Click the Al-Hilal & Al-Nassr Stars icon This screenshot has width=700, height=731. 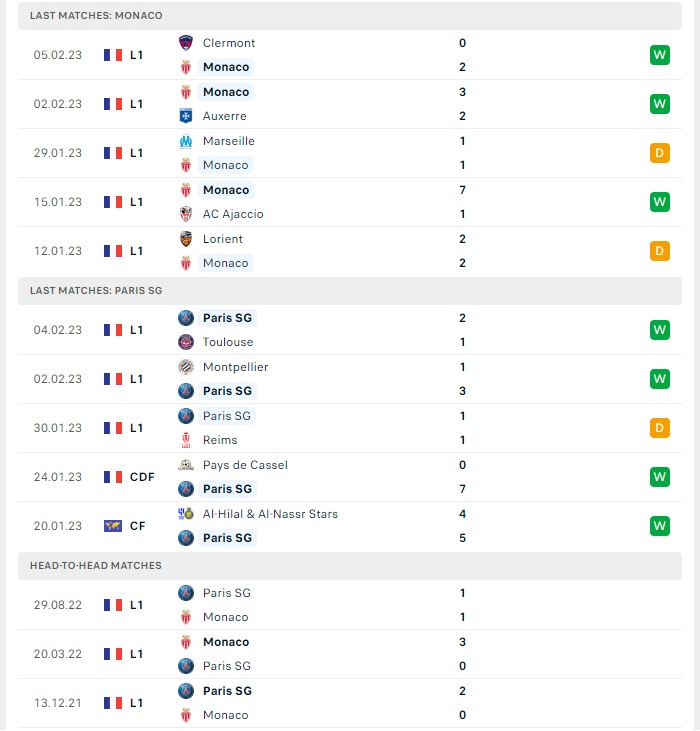click(185, 514)
